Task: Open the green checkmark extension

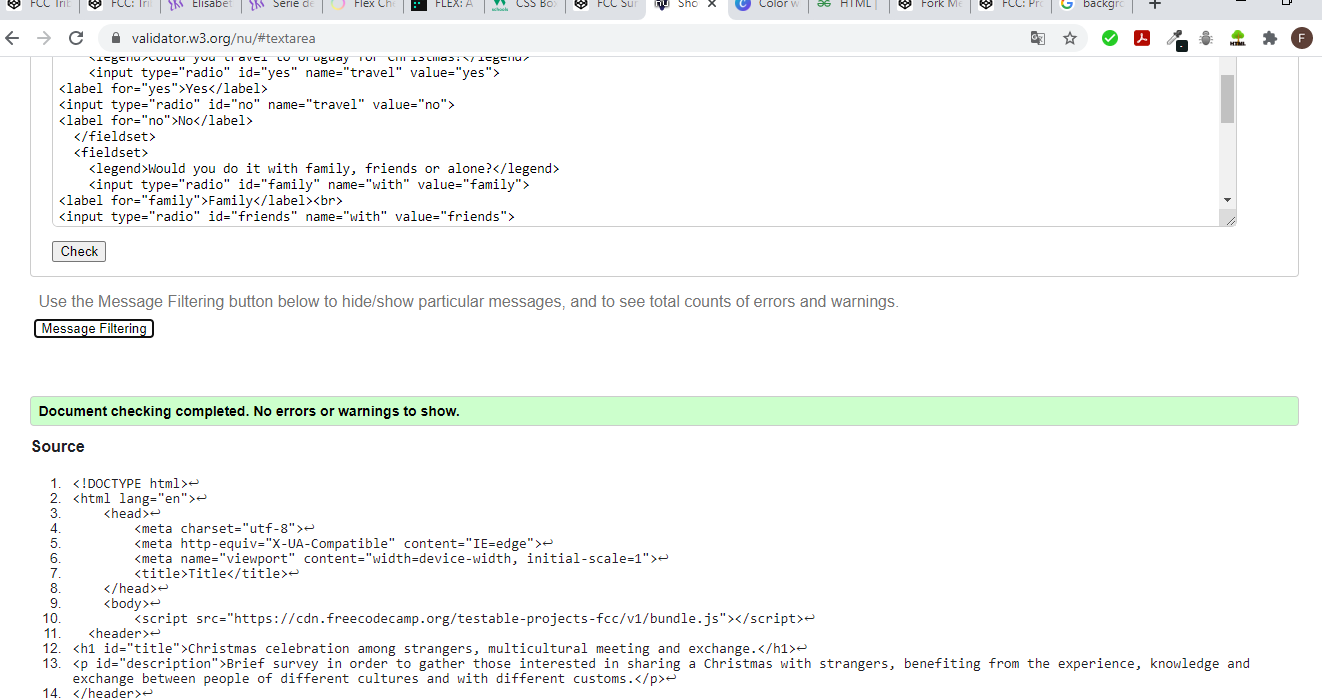Action: (1110, 38)
